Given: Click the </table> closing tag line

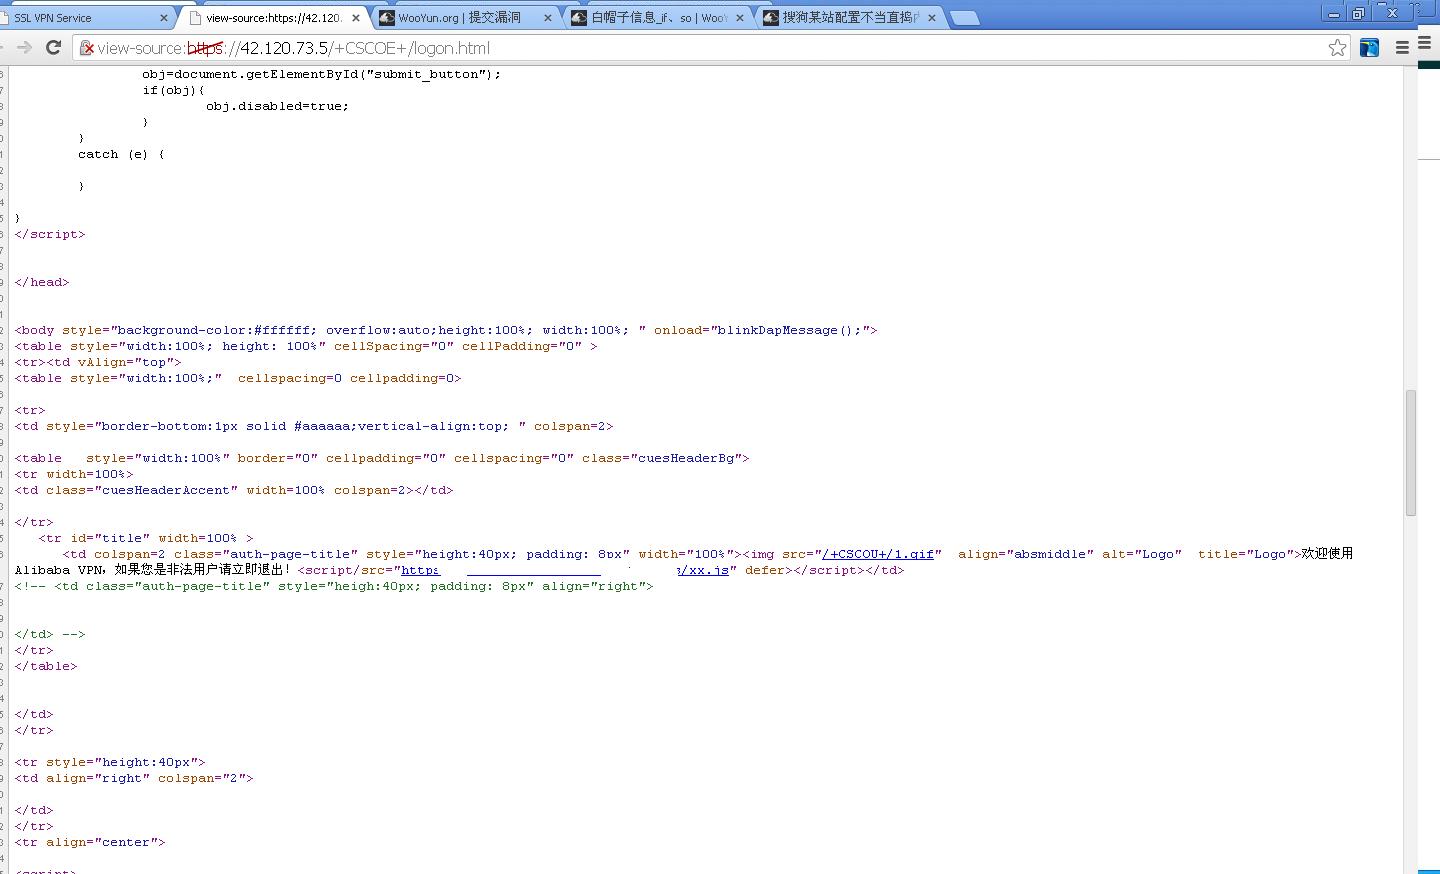Looking at the screenshot, I should 46,666.
